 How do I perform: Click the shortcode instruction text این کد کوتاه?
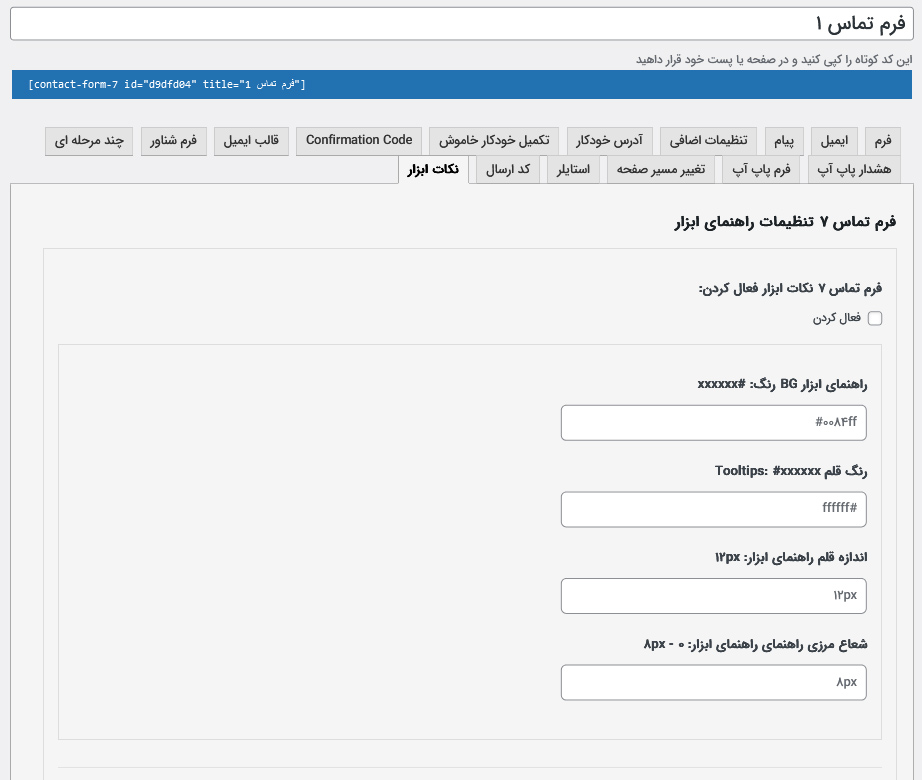pyautogui.click(x=774, y=60)
